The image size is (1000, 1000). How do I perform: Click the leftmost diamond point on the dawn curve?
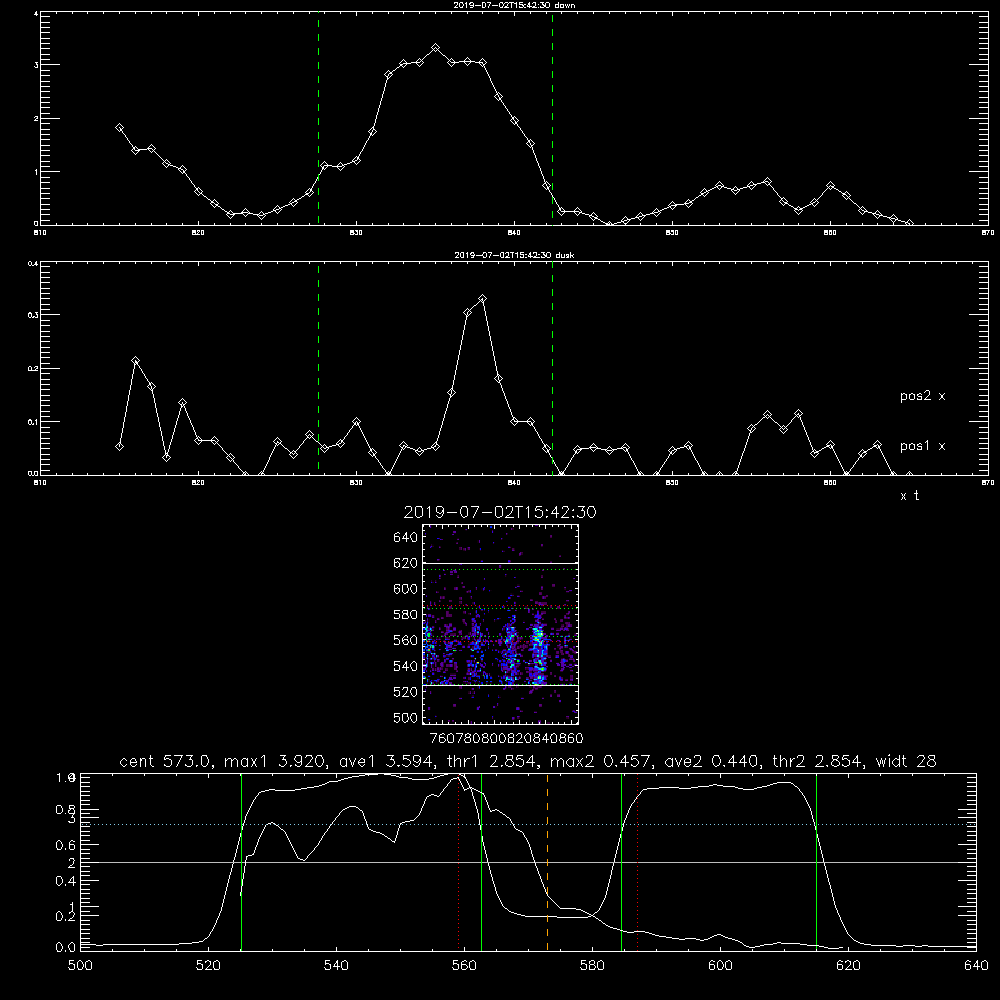(x=119, y=128)
